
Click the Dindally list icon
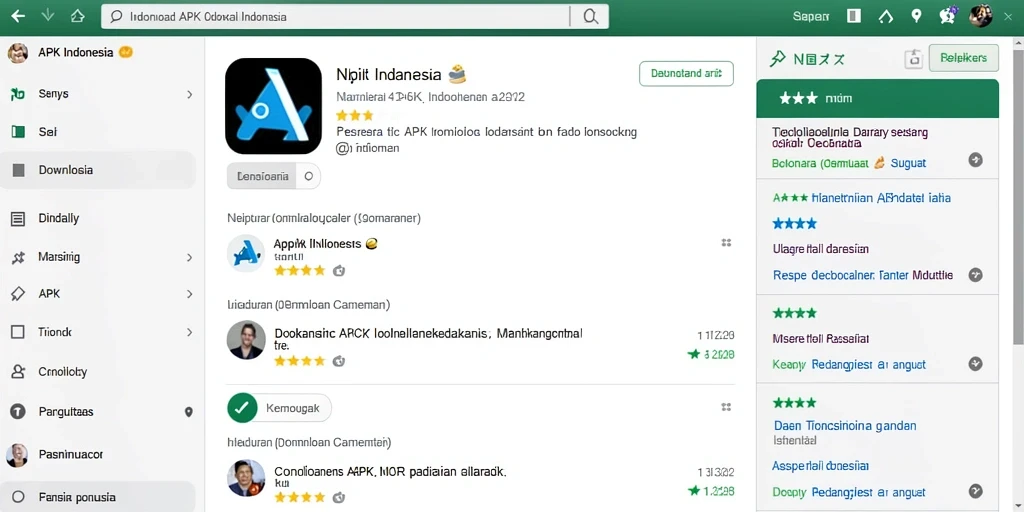pos(18,219)
